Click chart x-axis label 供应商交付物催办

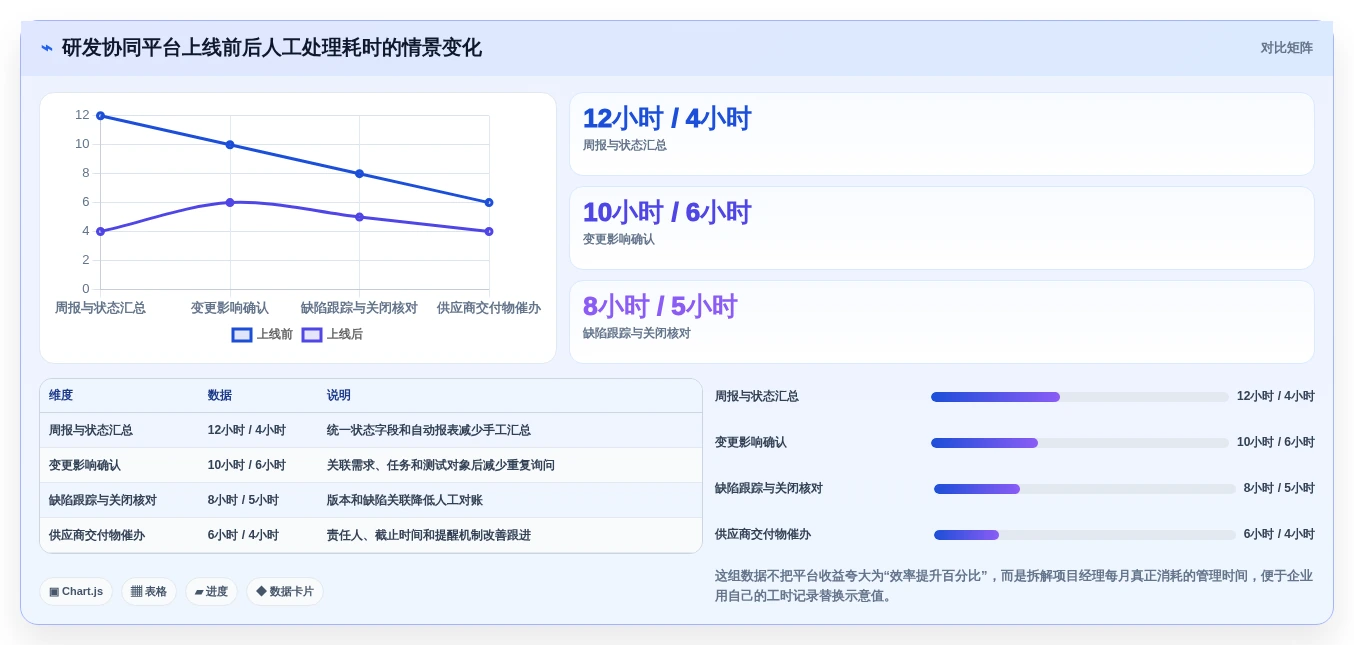coord(489,308)
